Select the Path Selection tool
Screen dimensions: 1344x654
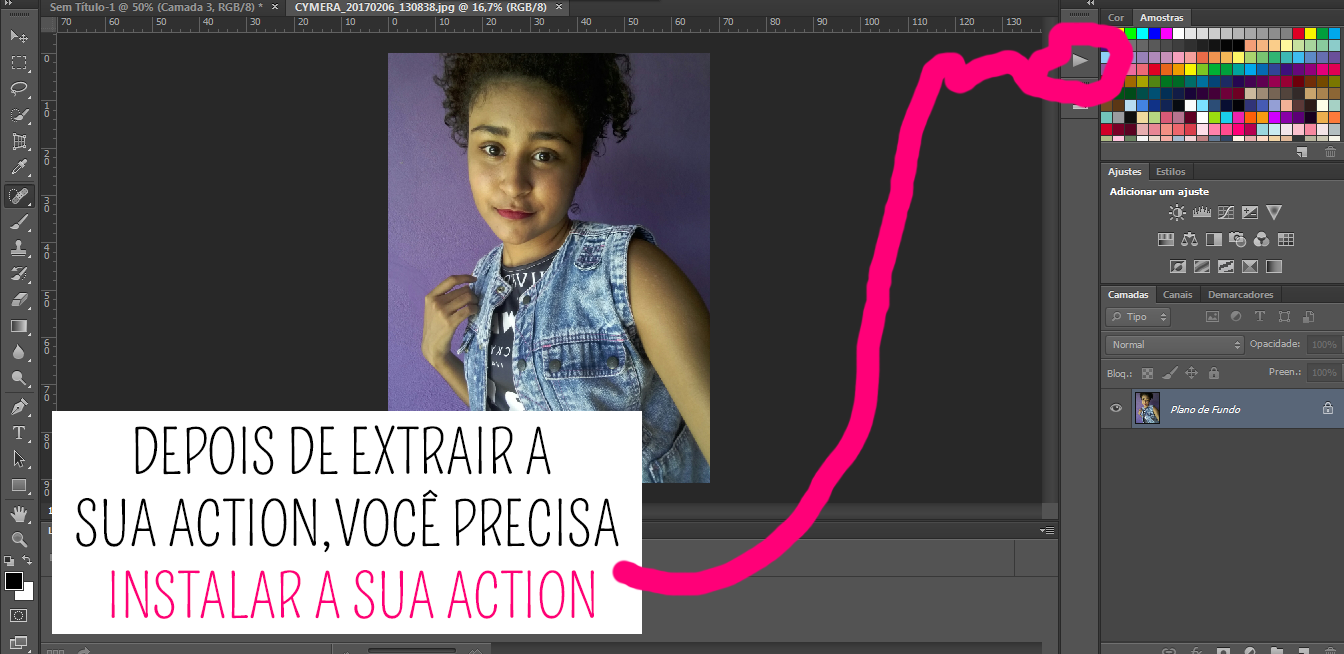19,459
